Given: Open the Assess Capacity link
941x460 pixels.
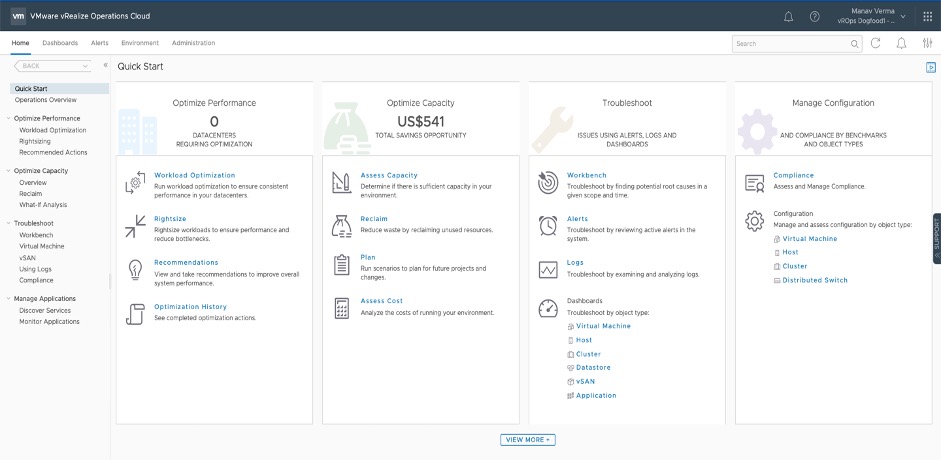Looking at the screenshot, I should point(389,175).
